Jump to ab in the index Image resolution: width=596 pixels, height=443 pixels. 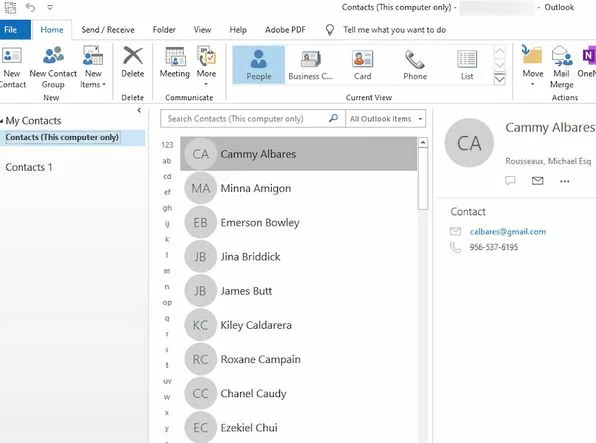point(167,161)
